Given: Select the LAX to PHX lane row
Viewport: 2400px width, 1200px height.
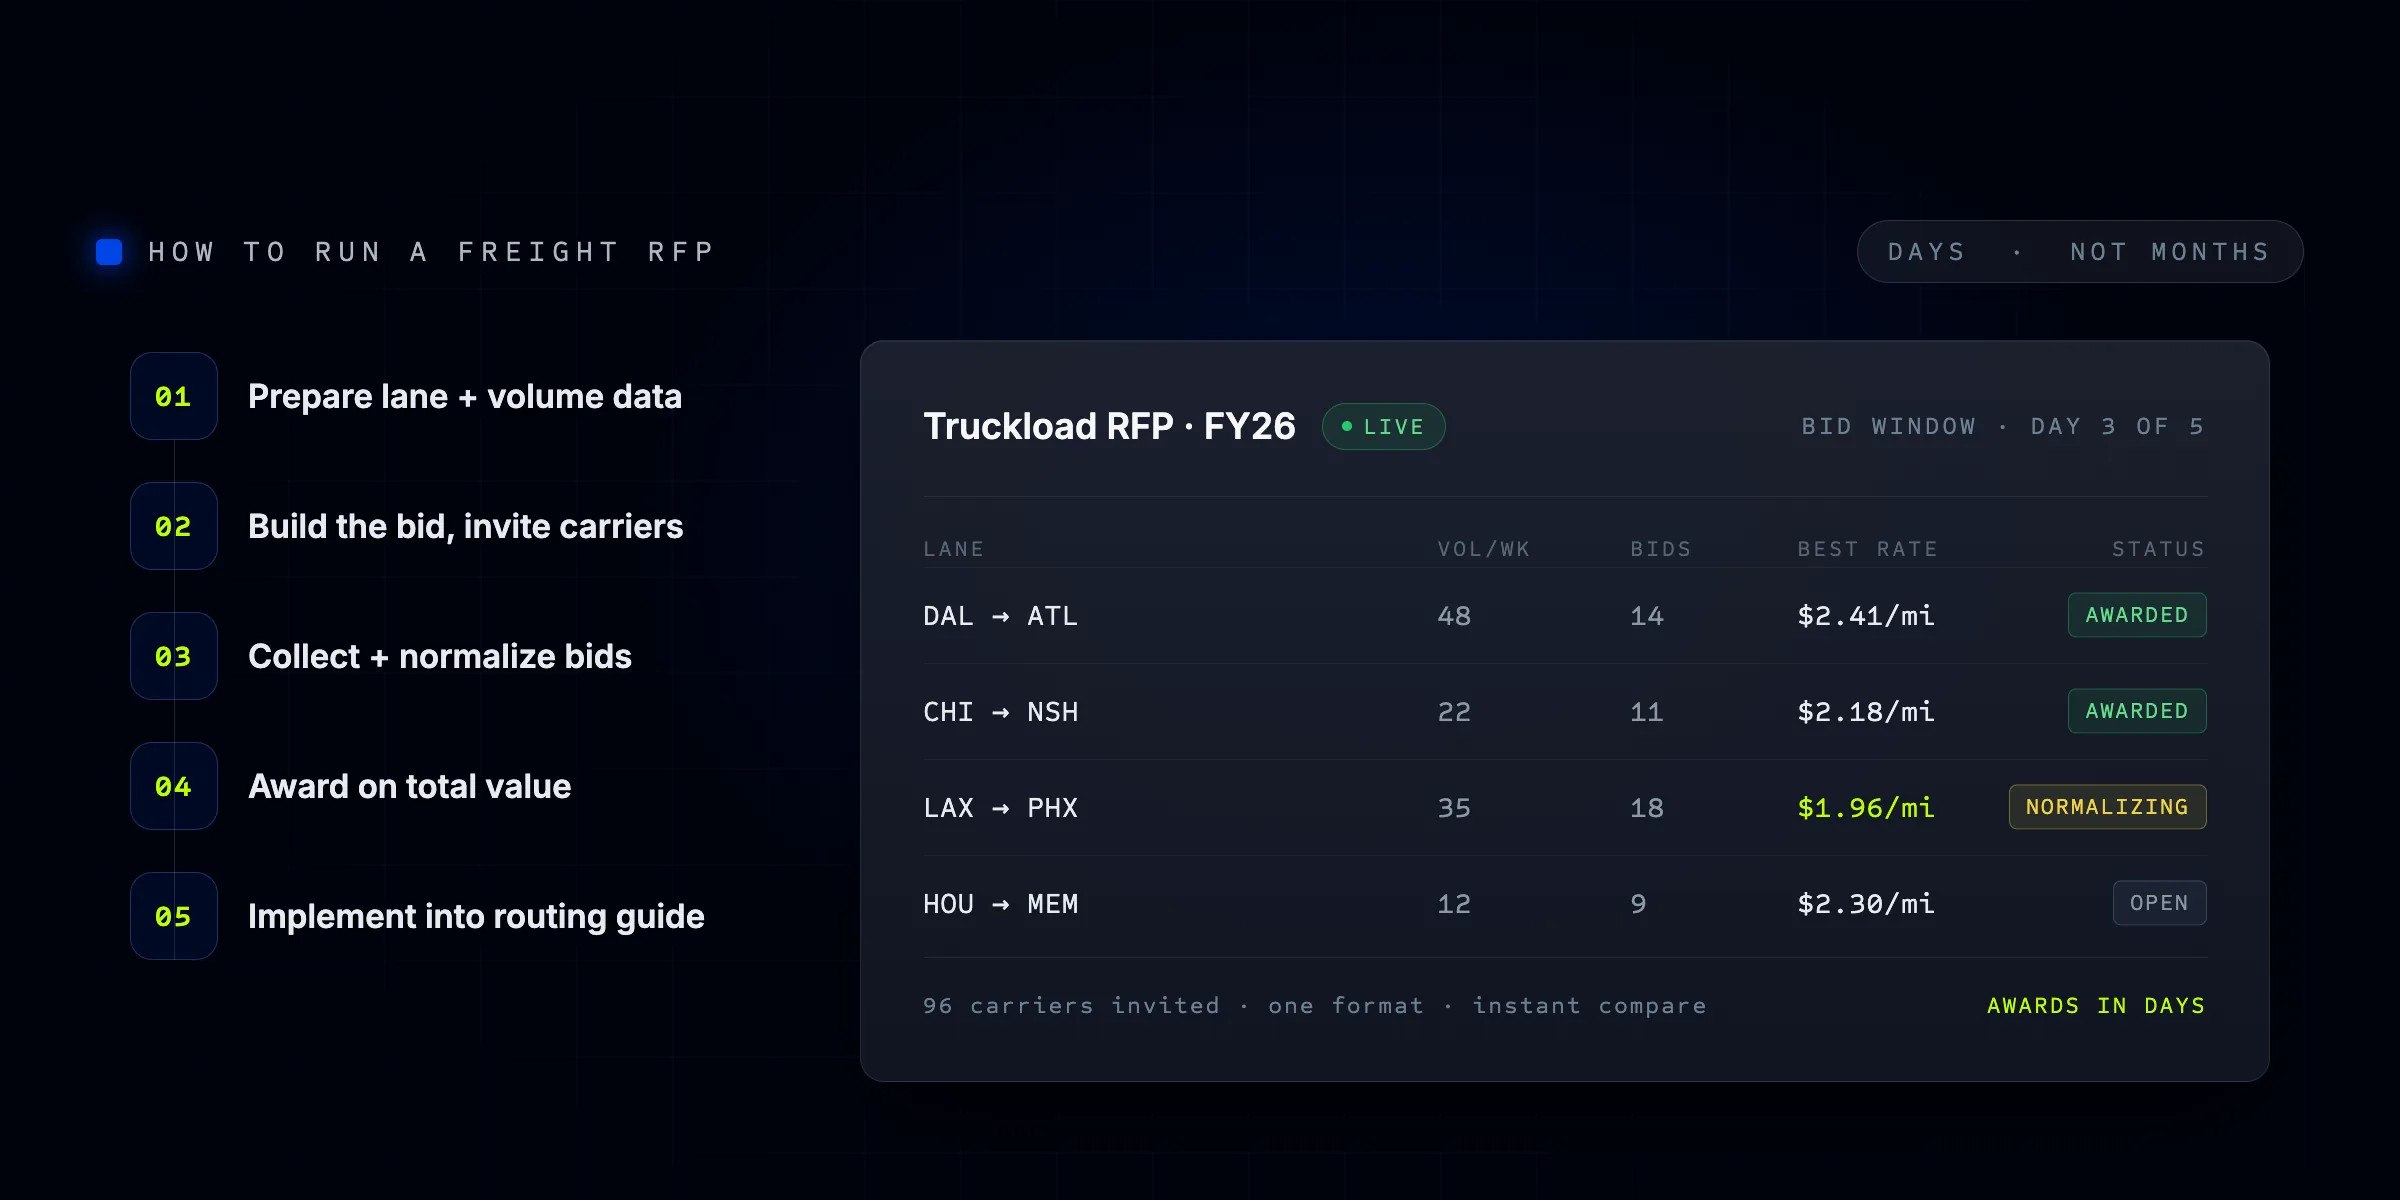Looking at the screenshot, I should click(1565, 807).
